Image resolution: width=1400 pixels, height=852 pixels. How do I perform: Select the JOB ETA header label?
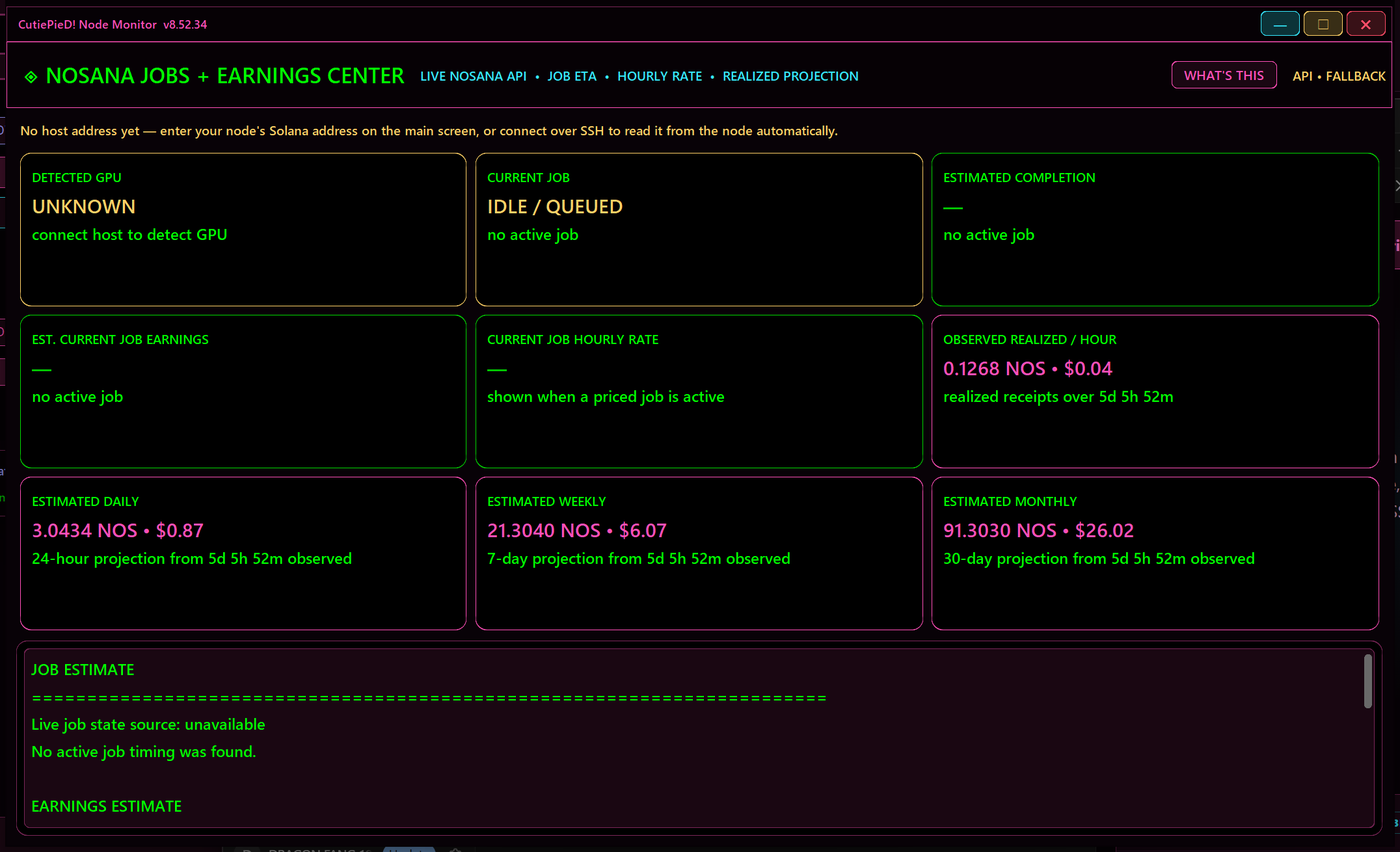click(572, 76)
